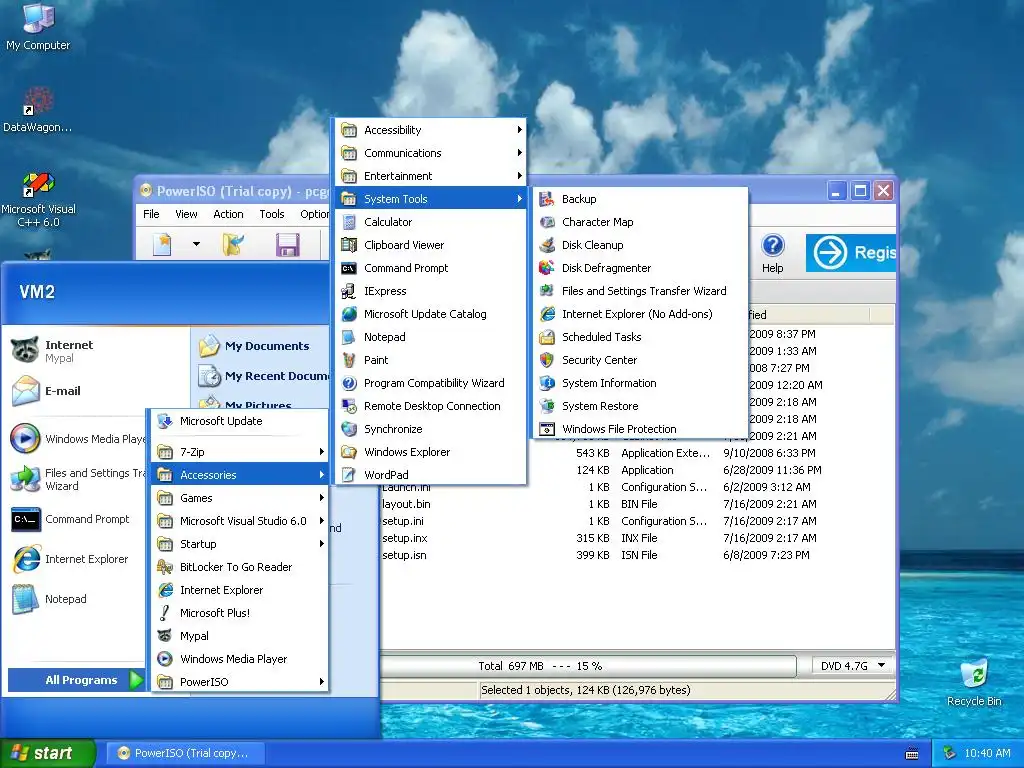The image size is (1024, 768).
Task: Open Remote Desktop Connection
Action: coord(430,406)
